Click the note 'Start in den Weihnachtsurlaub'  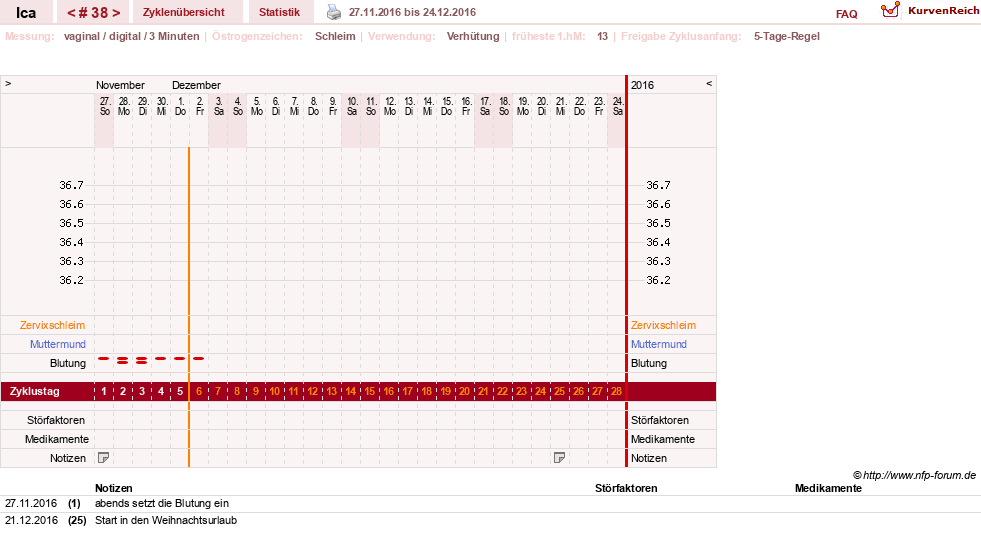click(x=166, y=520)
